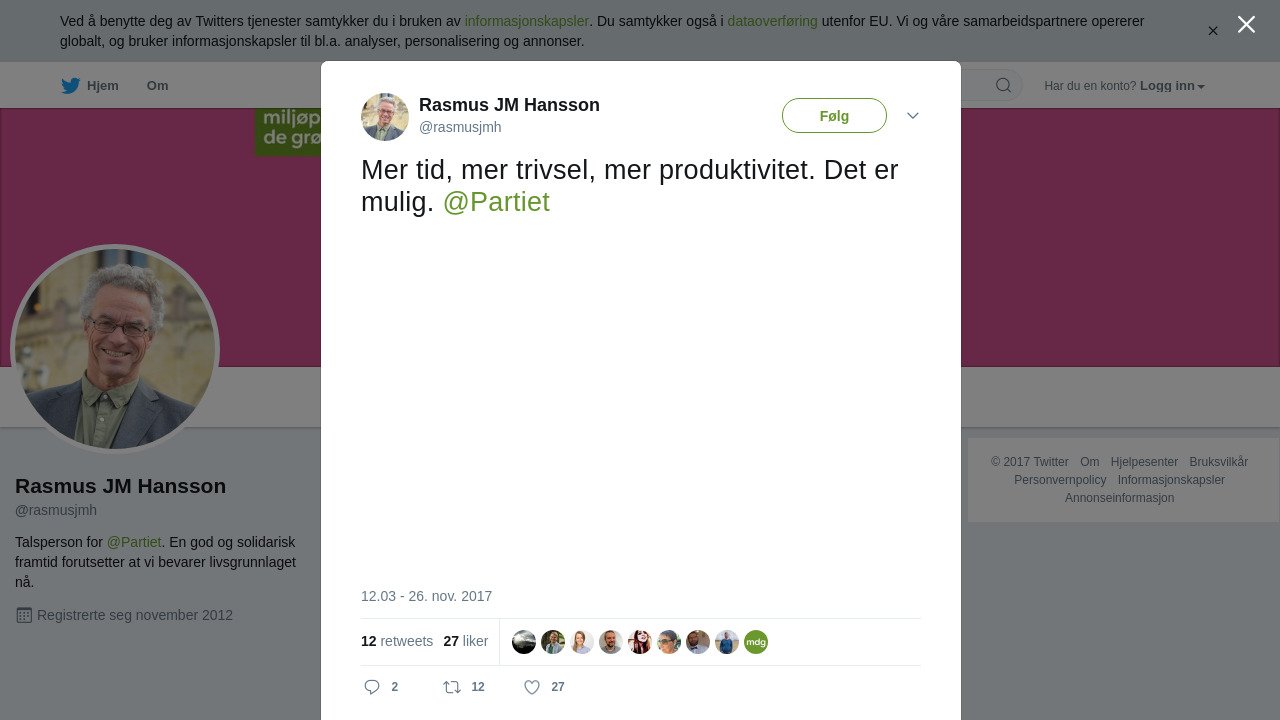
Task: Dismiss the cookie notice small X
Action: [x=1213, y=31]
